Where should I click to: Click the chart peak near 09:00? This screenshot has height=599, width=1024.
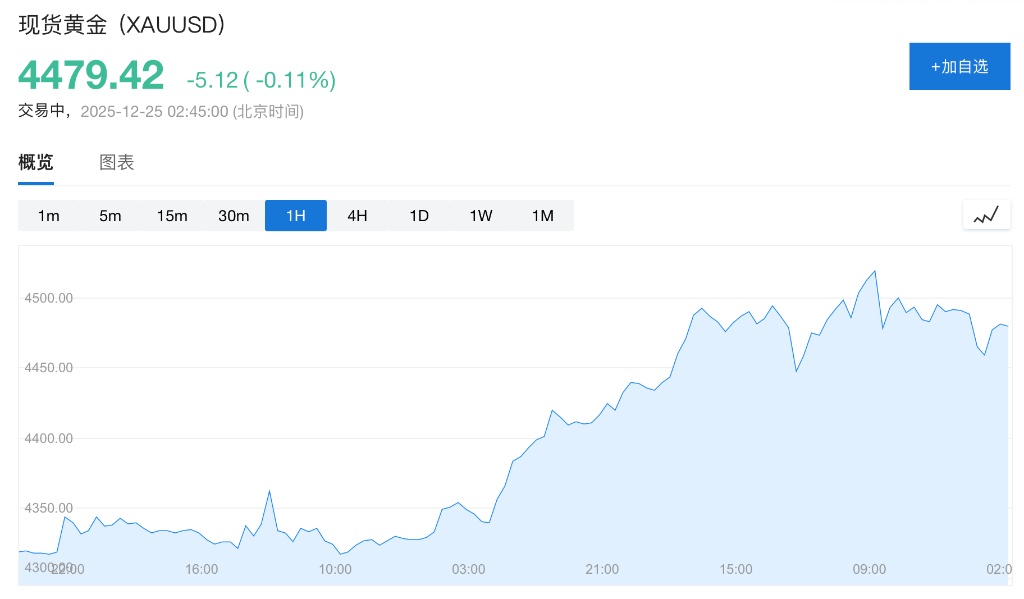coord(875,271)
